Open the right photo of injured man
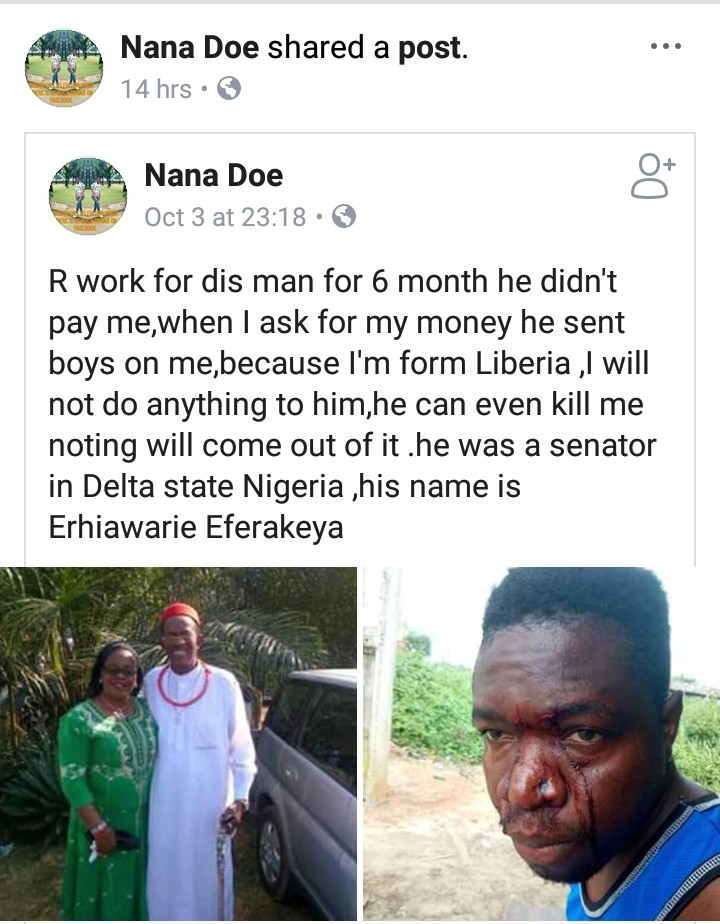Screen dimensions: 720x924 click(541, 743)
